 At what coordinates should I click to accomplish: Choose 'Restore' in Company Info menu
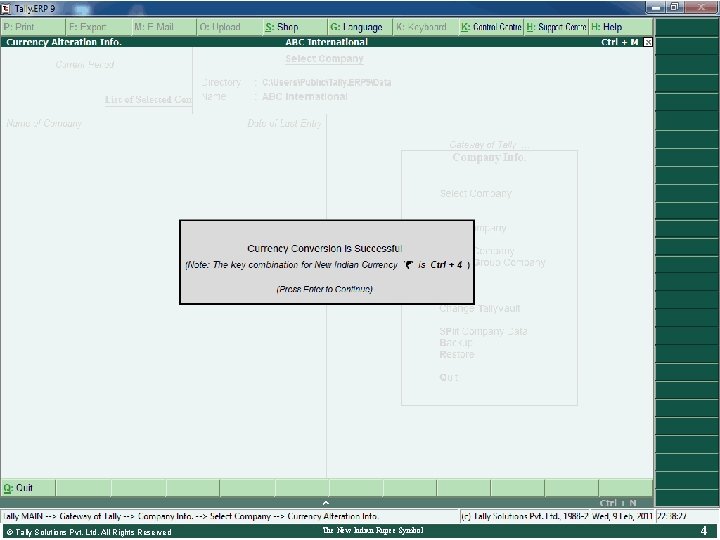(x=457, y=354)
